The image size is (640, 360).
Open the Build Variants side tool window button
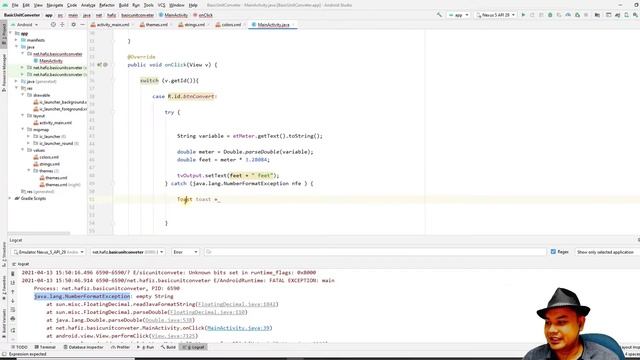(x=4, y=324)
